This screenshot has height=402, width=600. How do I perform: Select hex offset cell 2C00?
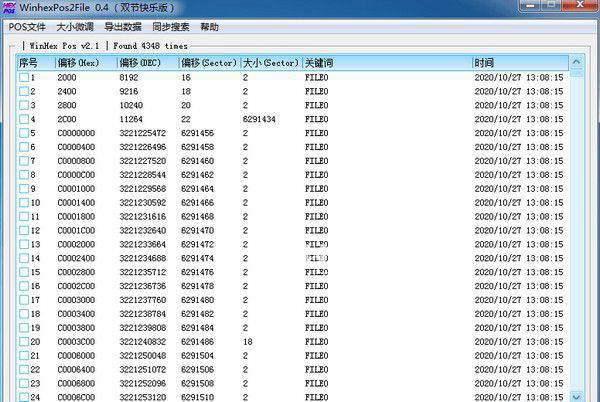pos(67,119)
